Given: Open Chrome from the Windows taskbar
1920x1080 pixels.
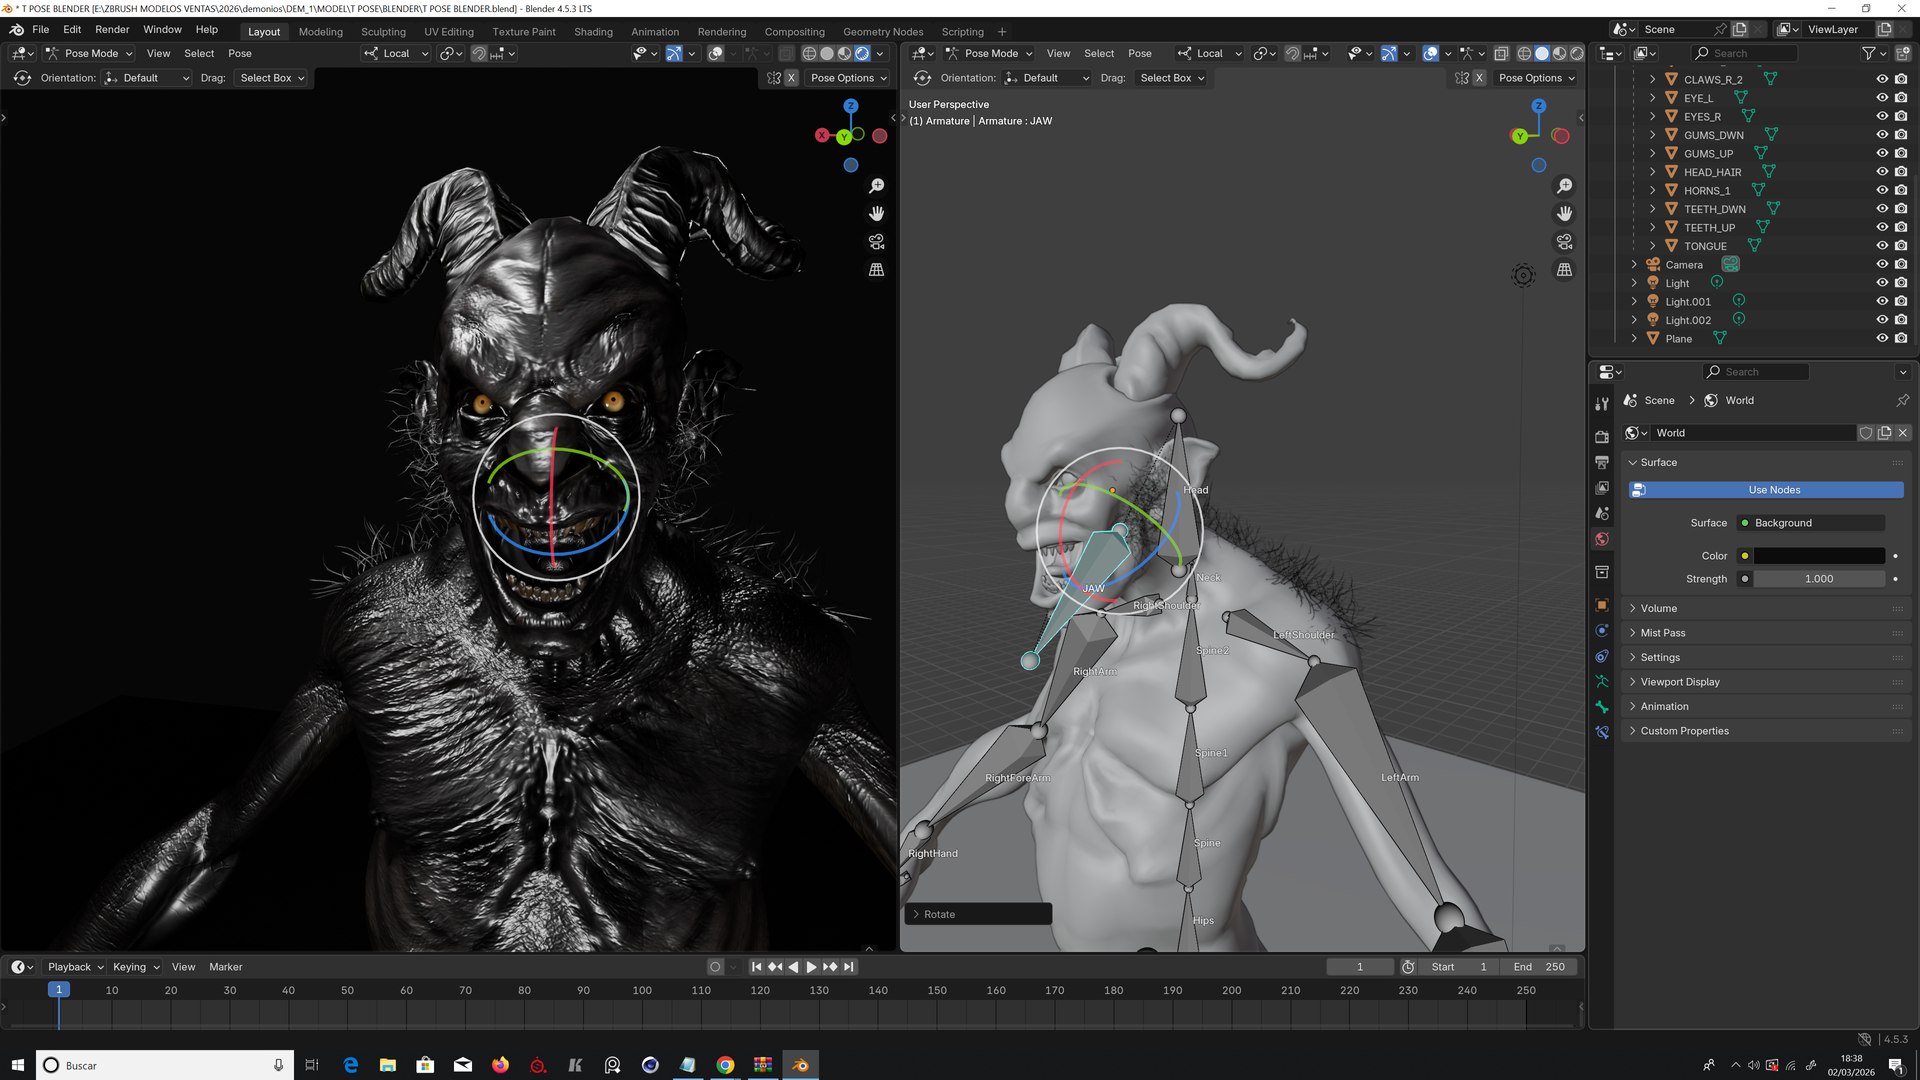Looking at the screenshot, I should pos(725,1065).
